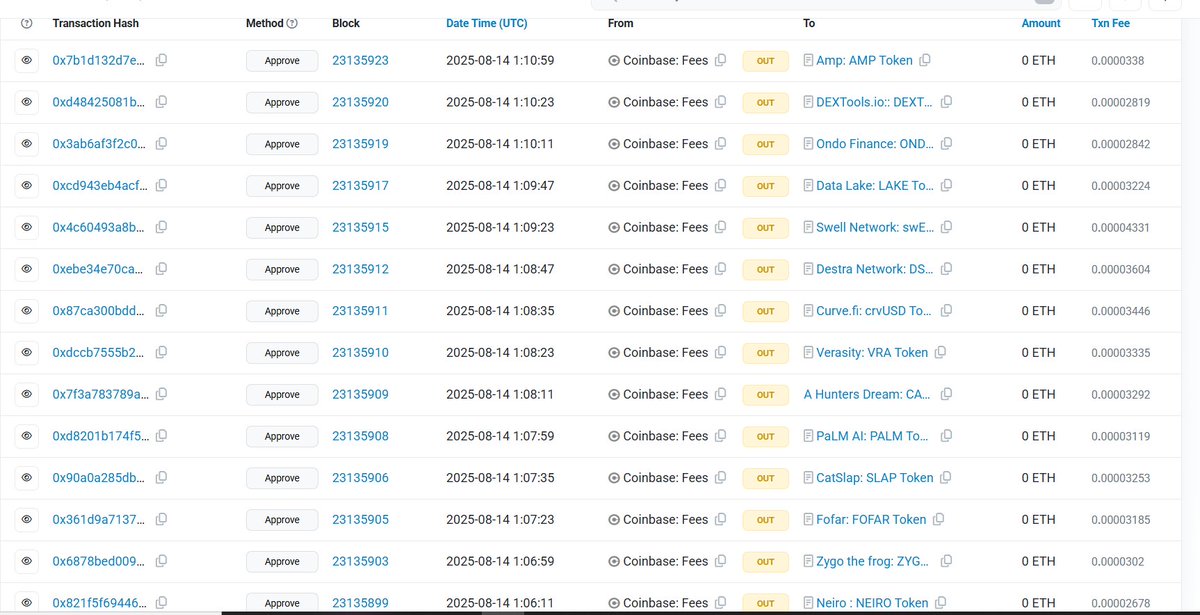1200x615 pixels.
Task: Preview transaction 0x87ca300bdd with eye icon
Action: (27, 311)
